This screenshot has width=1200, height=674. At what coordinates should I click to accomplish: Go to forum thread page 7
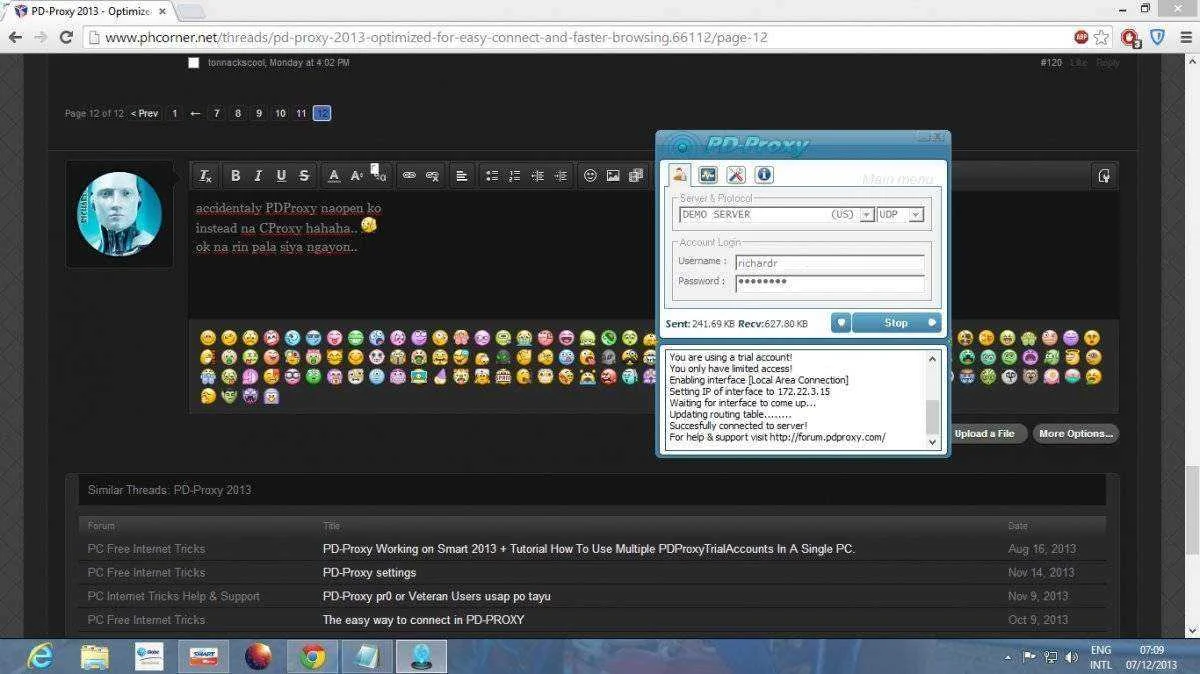click(x=216, y=113)
